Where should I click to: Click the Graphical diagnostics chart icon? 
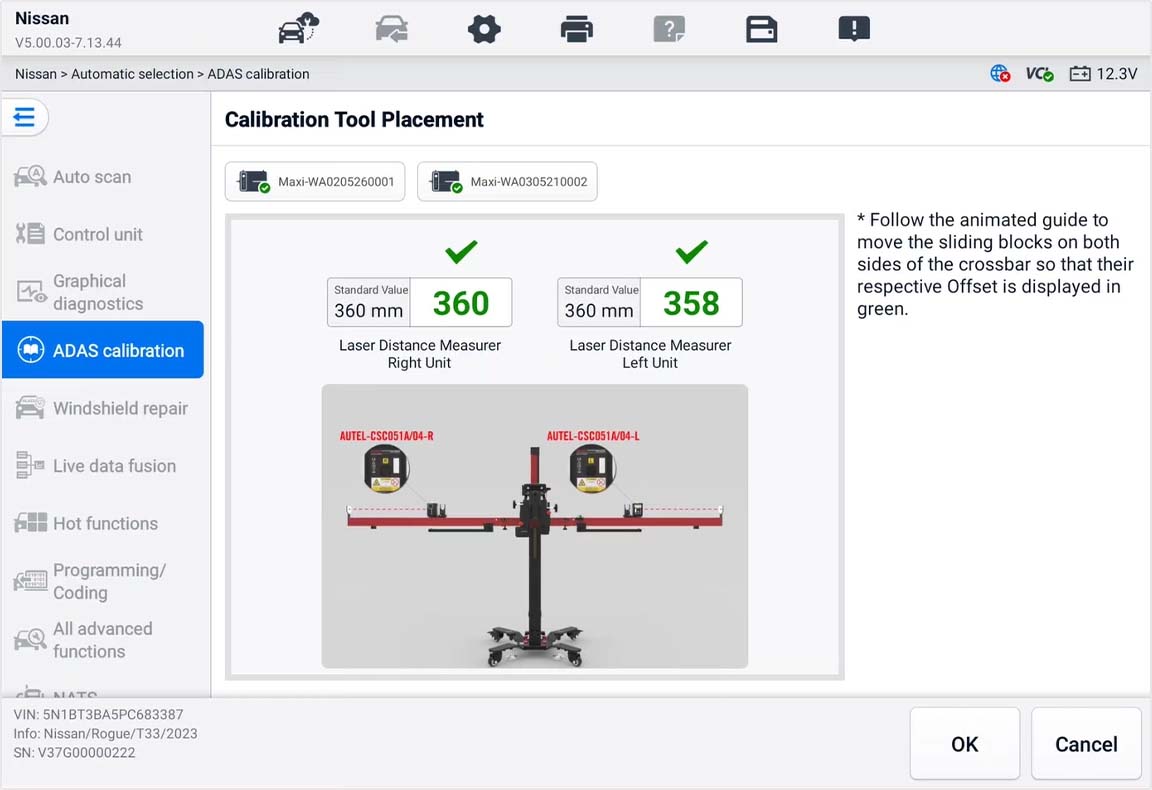tap(30, 292)
